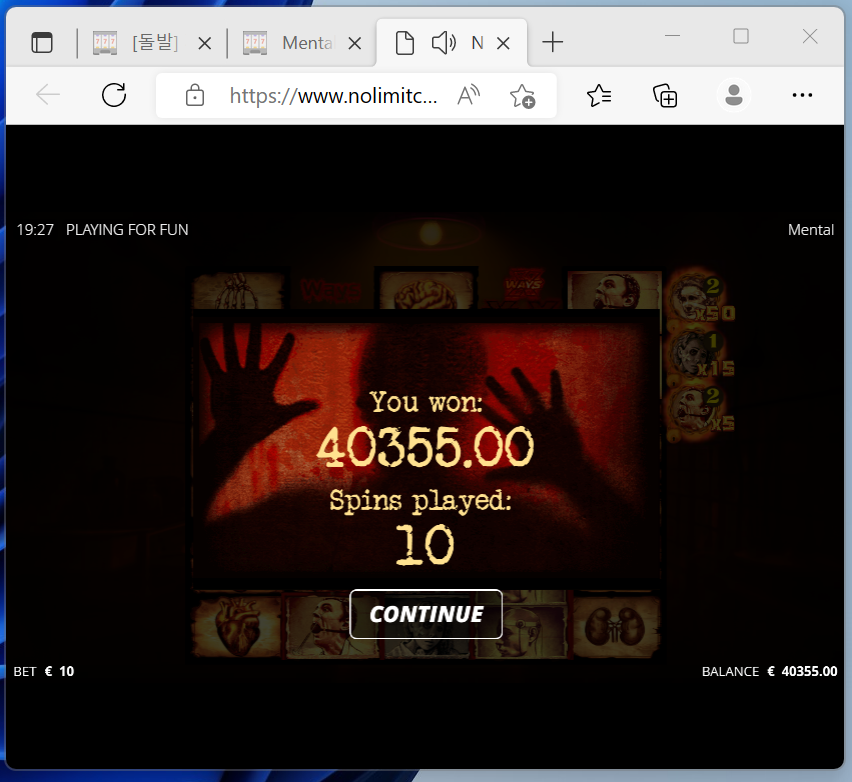Screen dimensions: 852x782
Task: Open a new tab with plus button
Action: click(x=553, y=42)
